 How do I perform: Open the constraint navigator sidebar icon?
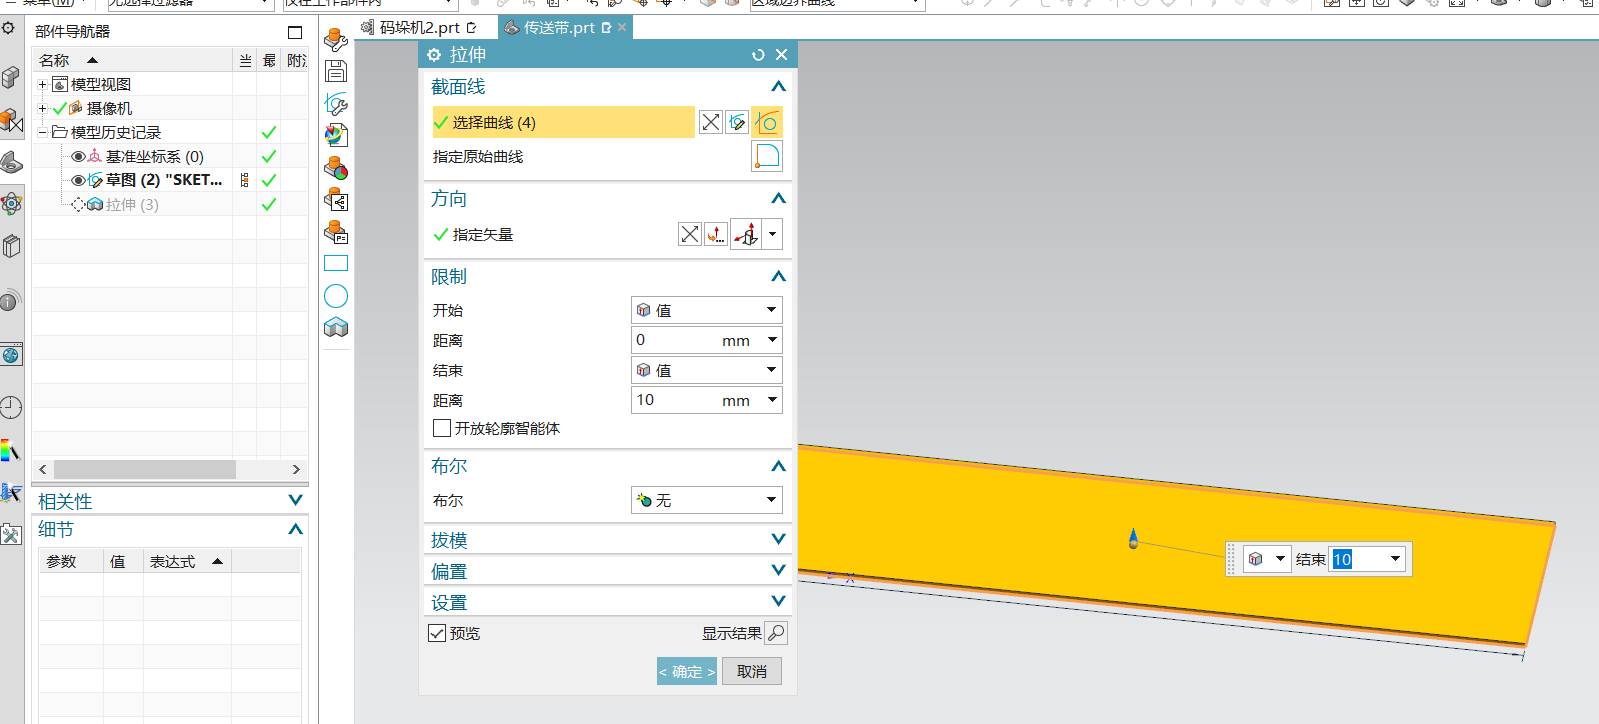10,121
